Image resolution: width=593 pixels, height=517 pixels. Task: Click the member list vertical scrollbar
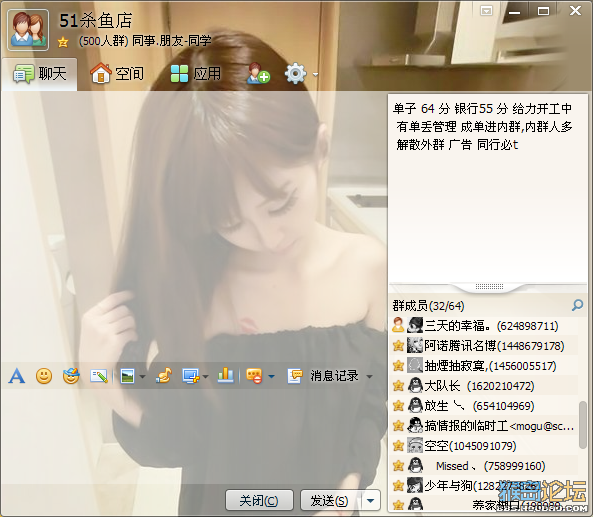(x=583, y=426)
